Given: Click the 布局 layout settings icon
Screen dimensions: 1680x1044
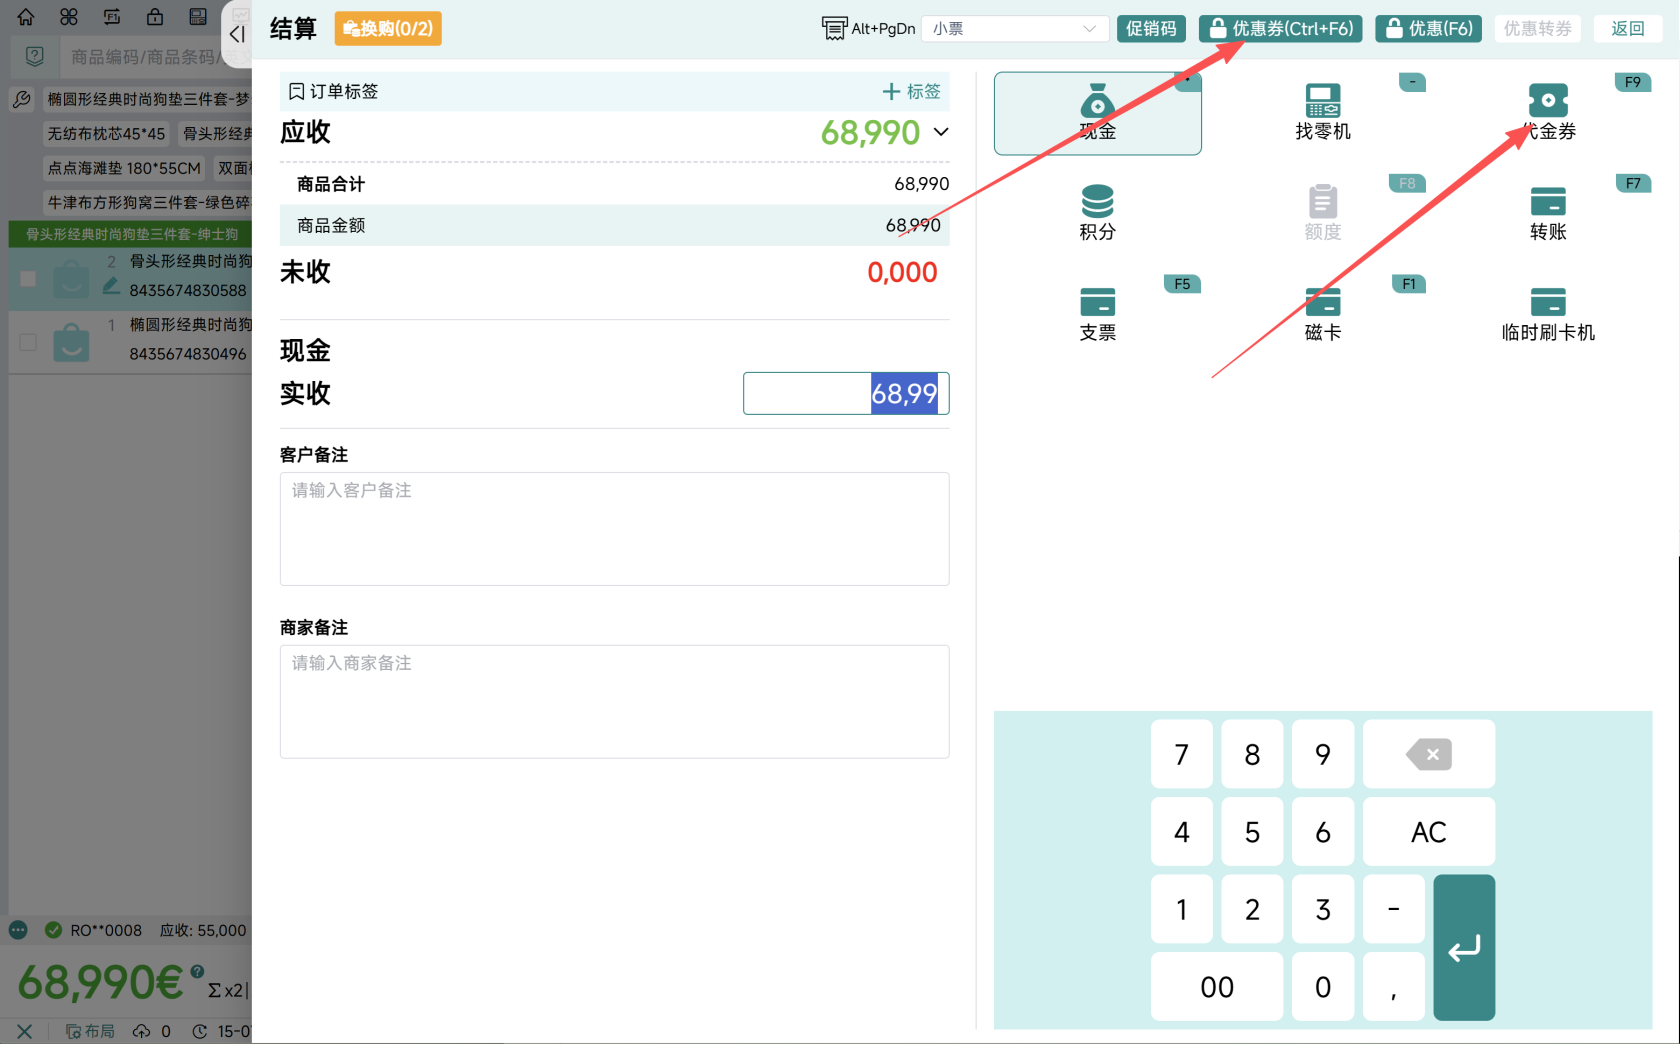Looking at the screenshot, I should 90,1031.
